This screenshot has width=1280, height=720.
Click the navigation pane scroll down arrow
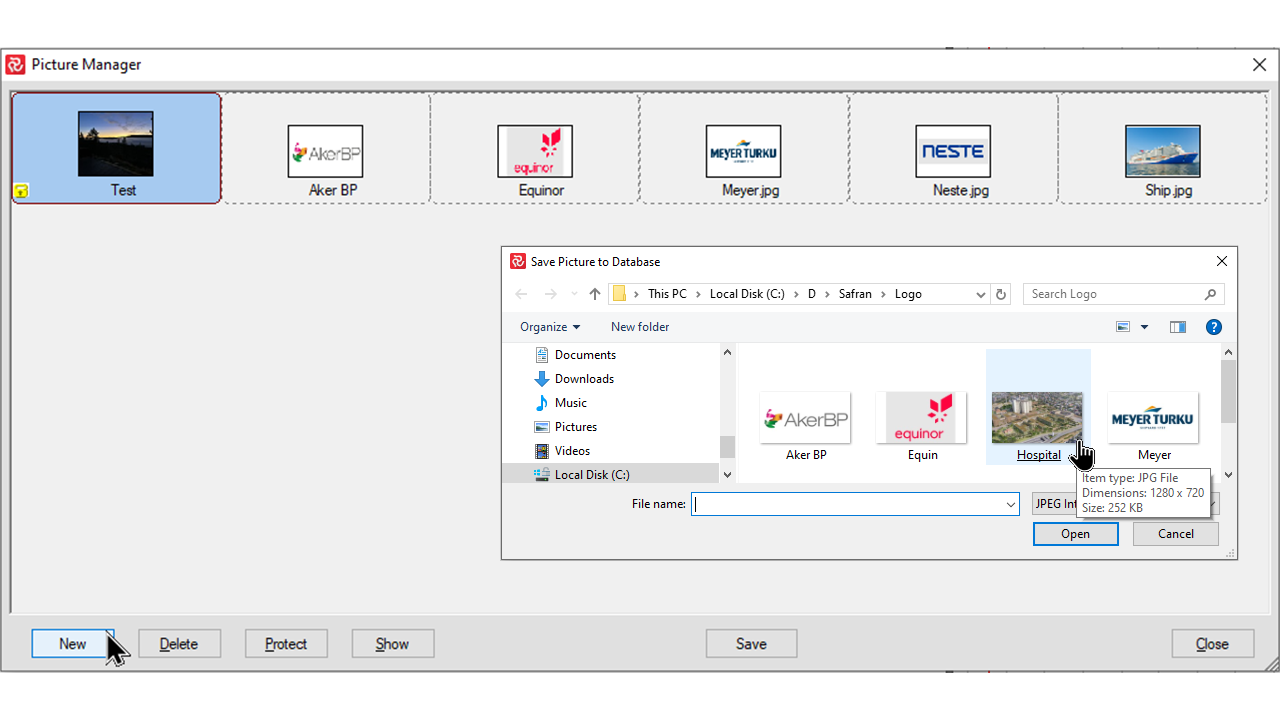click(727, 475)
